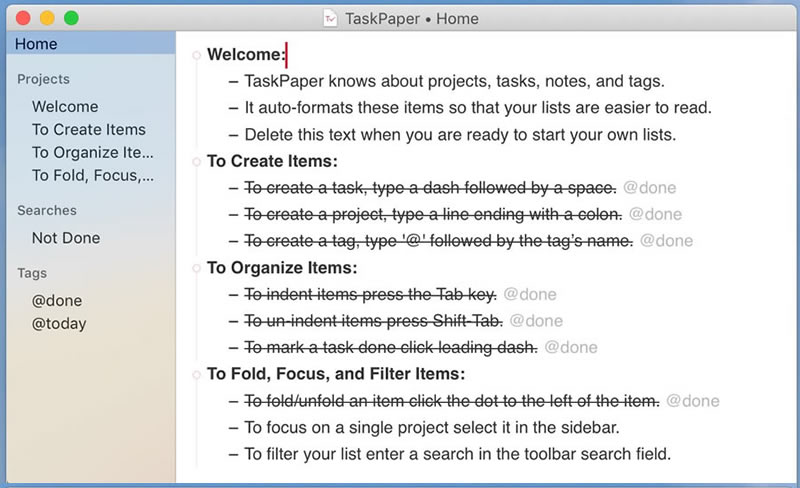800x488 pixels.
Task: Mark 'To filter your list' task done
Action: (x=234, y=455)
